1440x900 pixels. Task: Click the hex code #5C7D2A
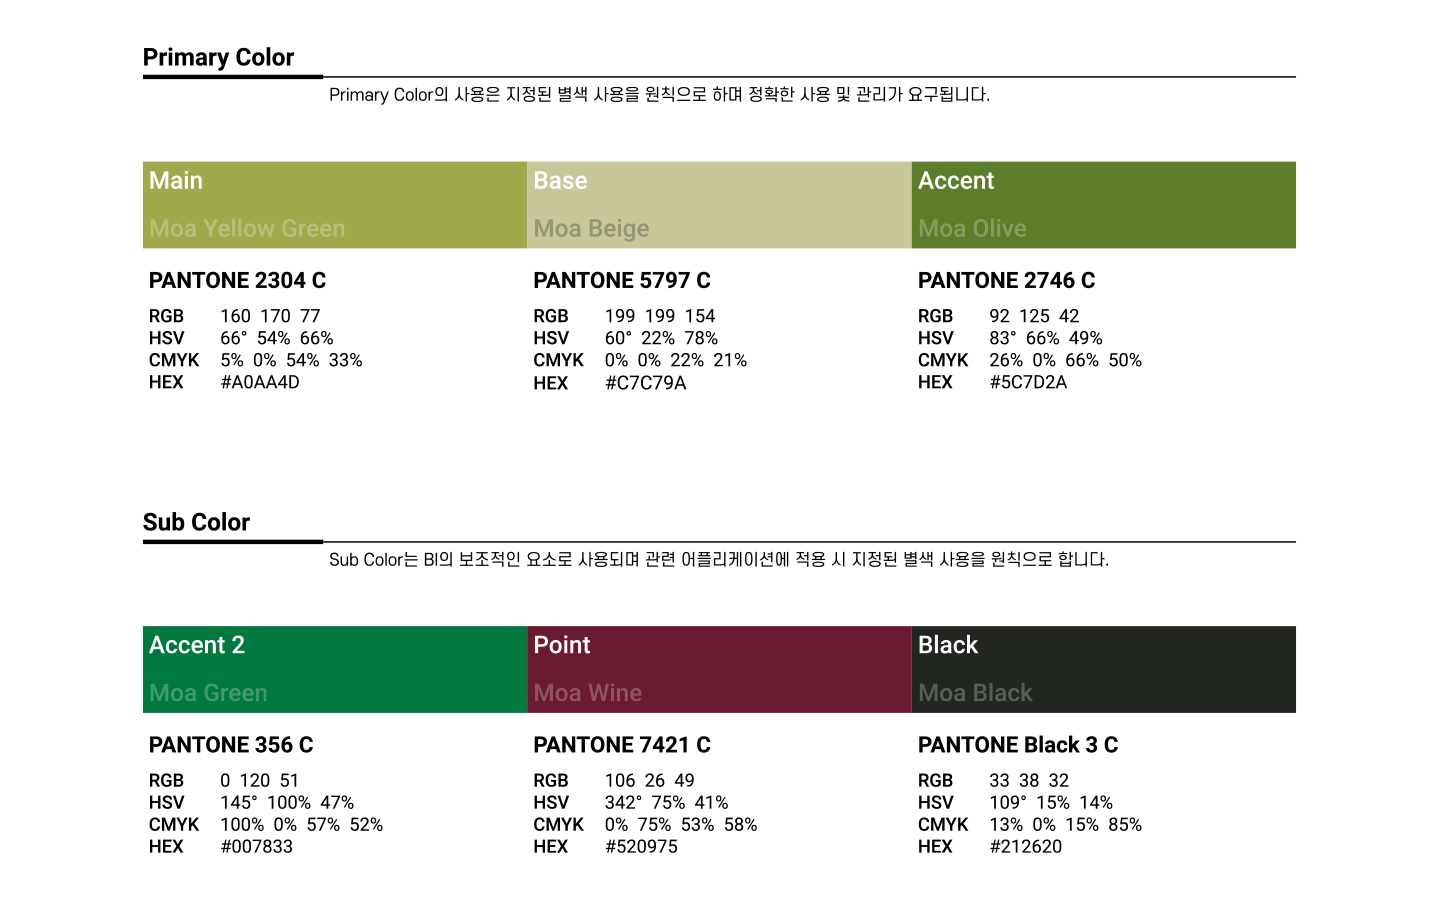click(1028, 382)
